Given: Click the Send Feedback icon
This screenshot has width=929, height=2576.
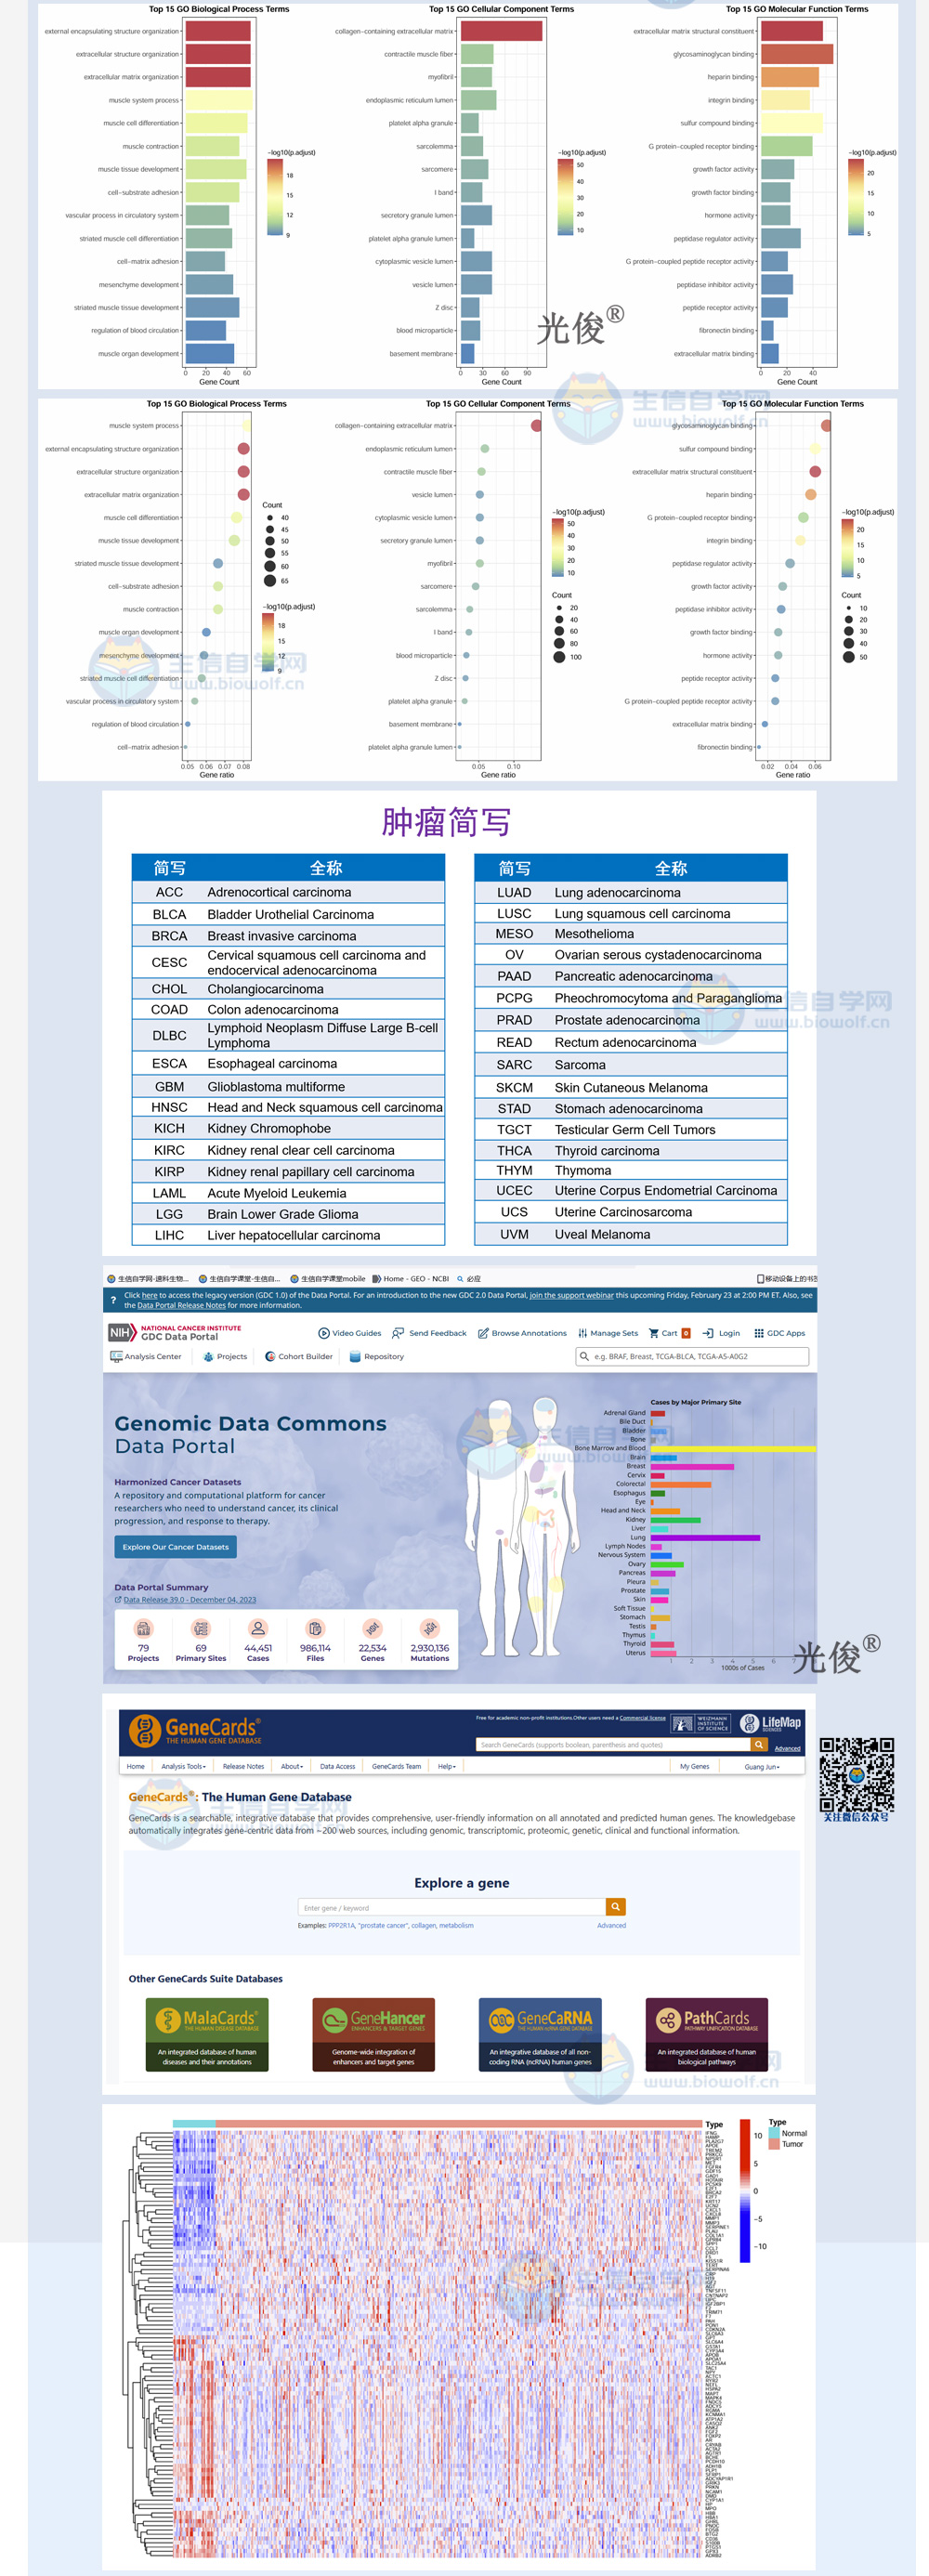Looking at the screenshot, I should 398,1333.
